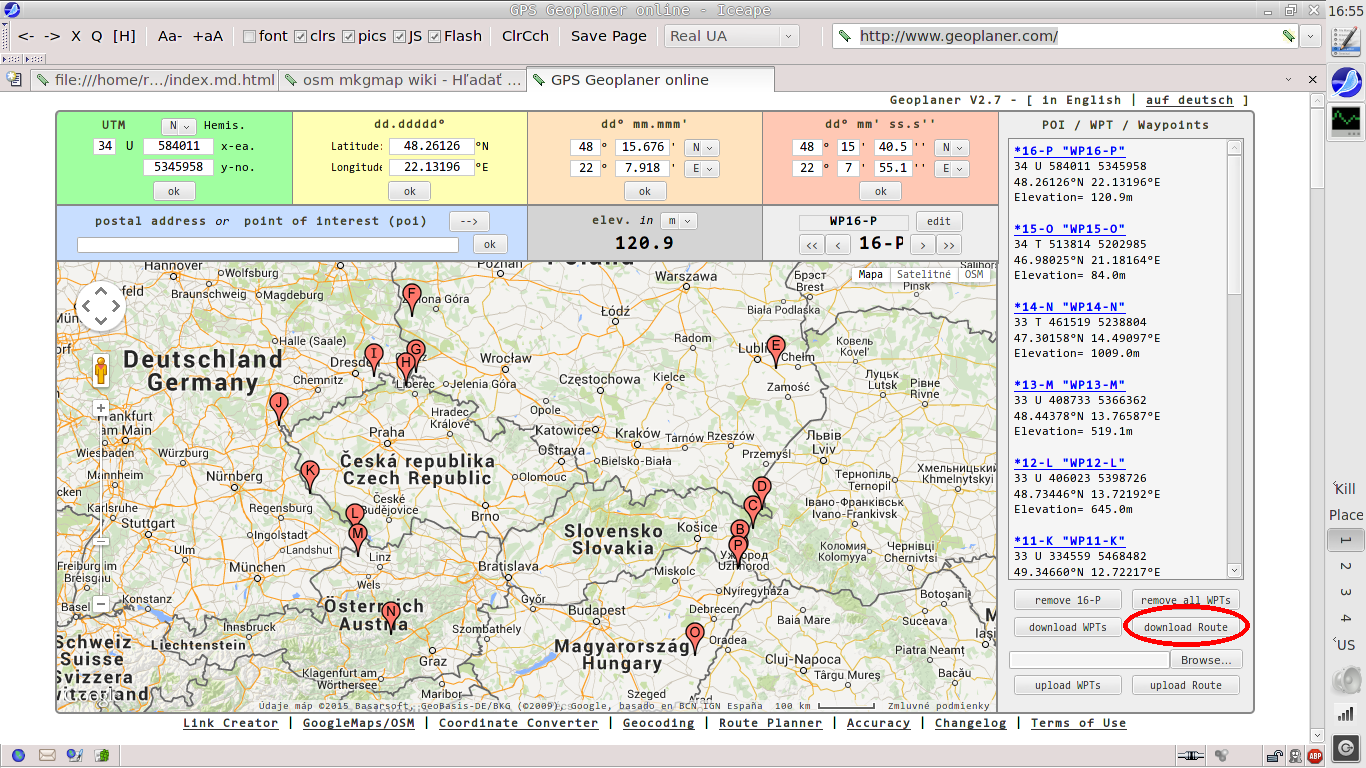Open latitude 'N' dropdown in dd° mm.mmm' panel
This screenshot has height=768, width=1366.
(x=701, y=147)
